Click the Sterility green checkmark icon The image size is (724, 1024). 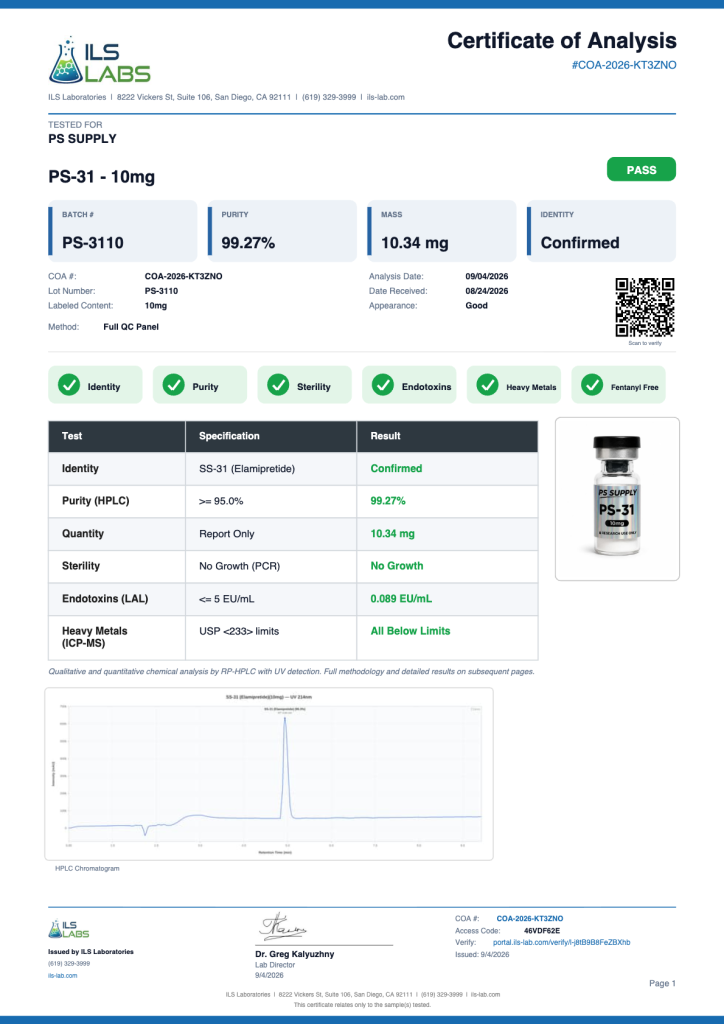tap(278, 385)
